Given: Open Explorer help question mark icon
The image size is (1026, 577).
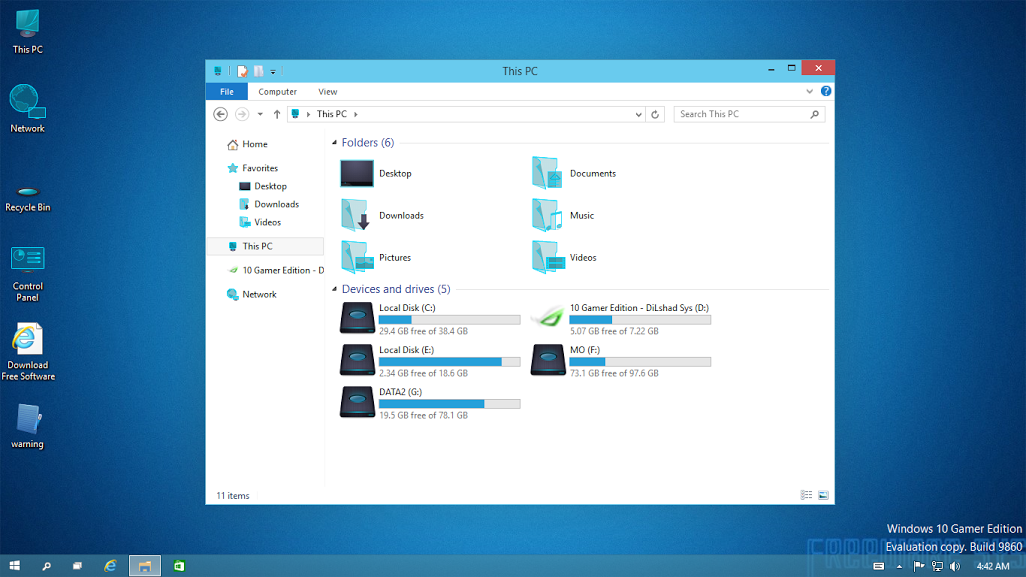Looking at the screenshot, I should click(826, 91).
